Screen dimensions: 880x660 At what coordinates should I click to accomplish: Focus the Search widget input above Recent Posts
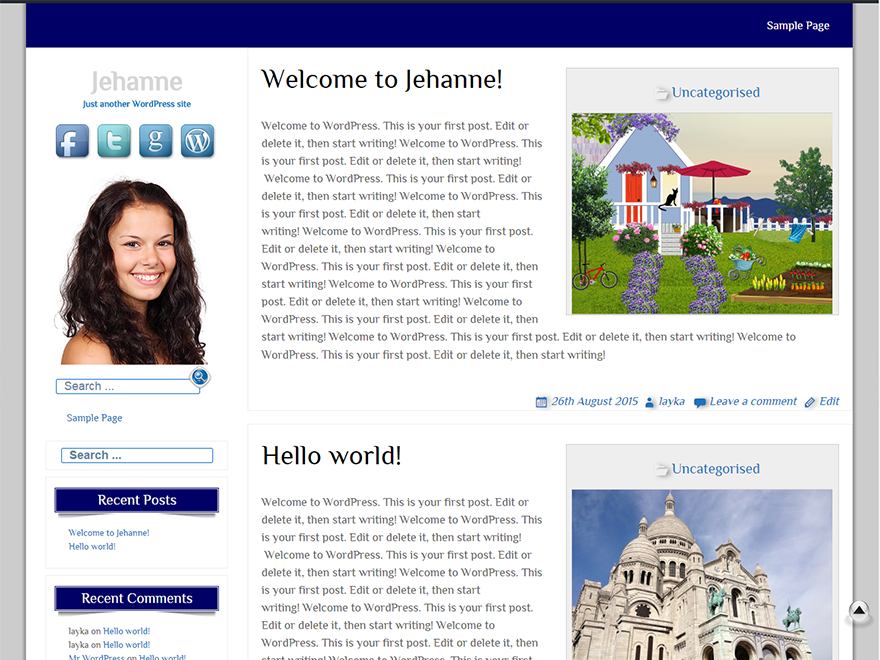(137, 455)
